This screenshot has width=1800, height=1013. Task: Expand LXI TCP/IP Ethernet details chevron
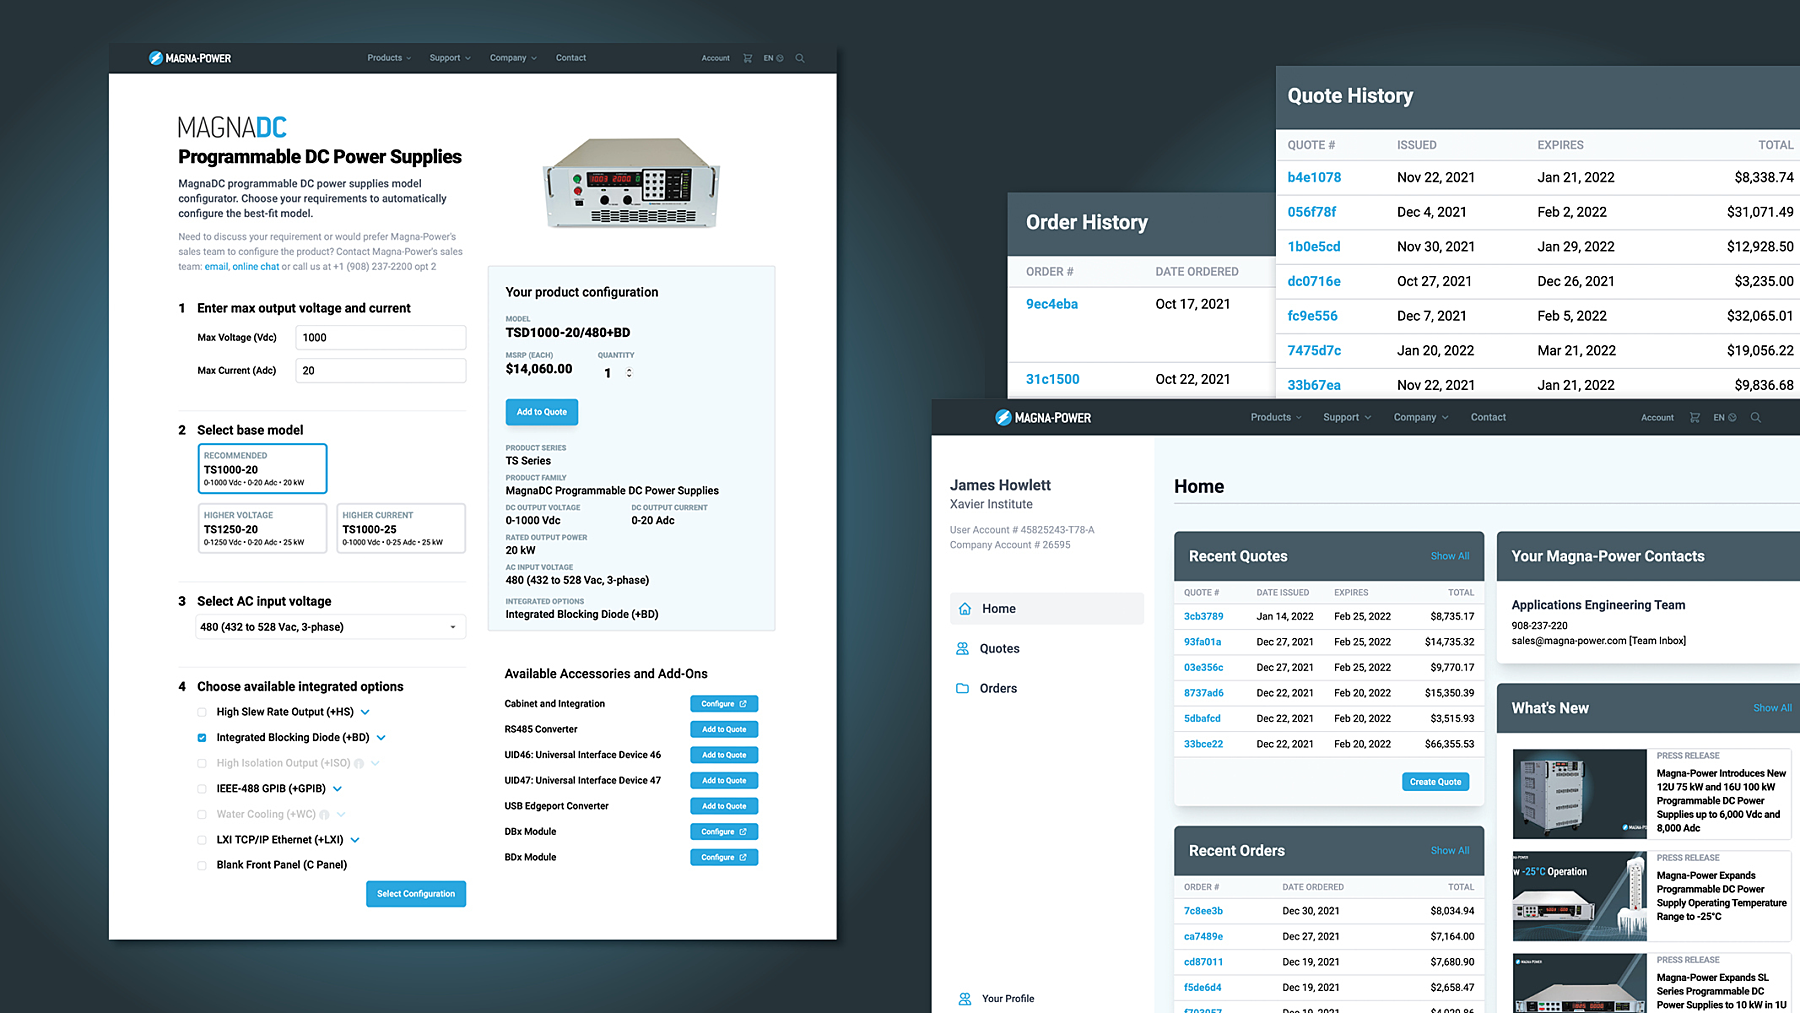[x=355, y=840]
